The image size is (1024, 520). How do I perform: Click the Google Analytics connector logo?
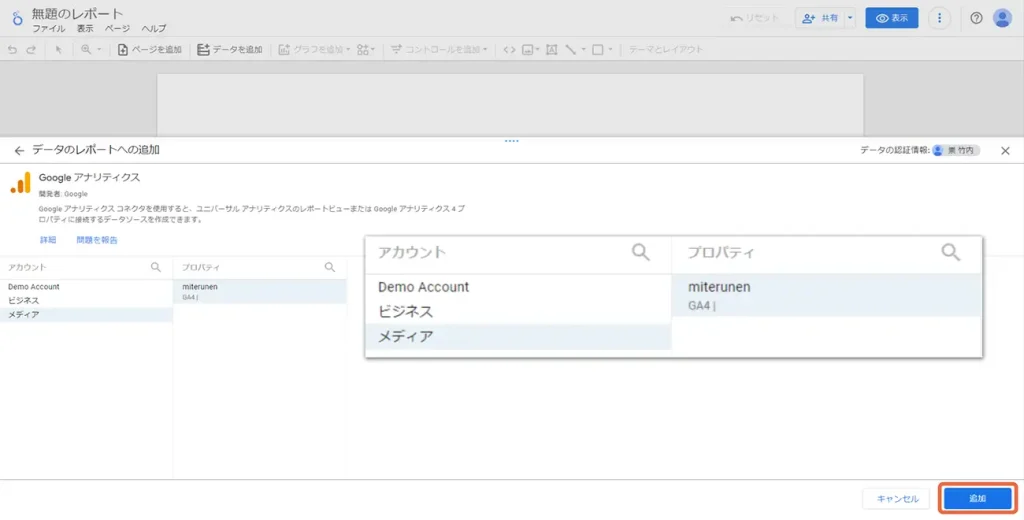[20, 183]
